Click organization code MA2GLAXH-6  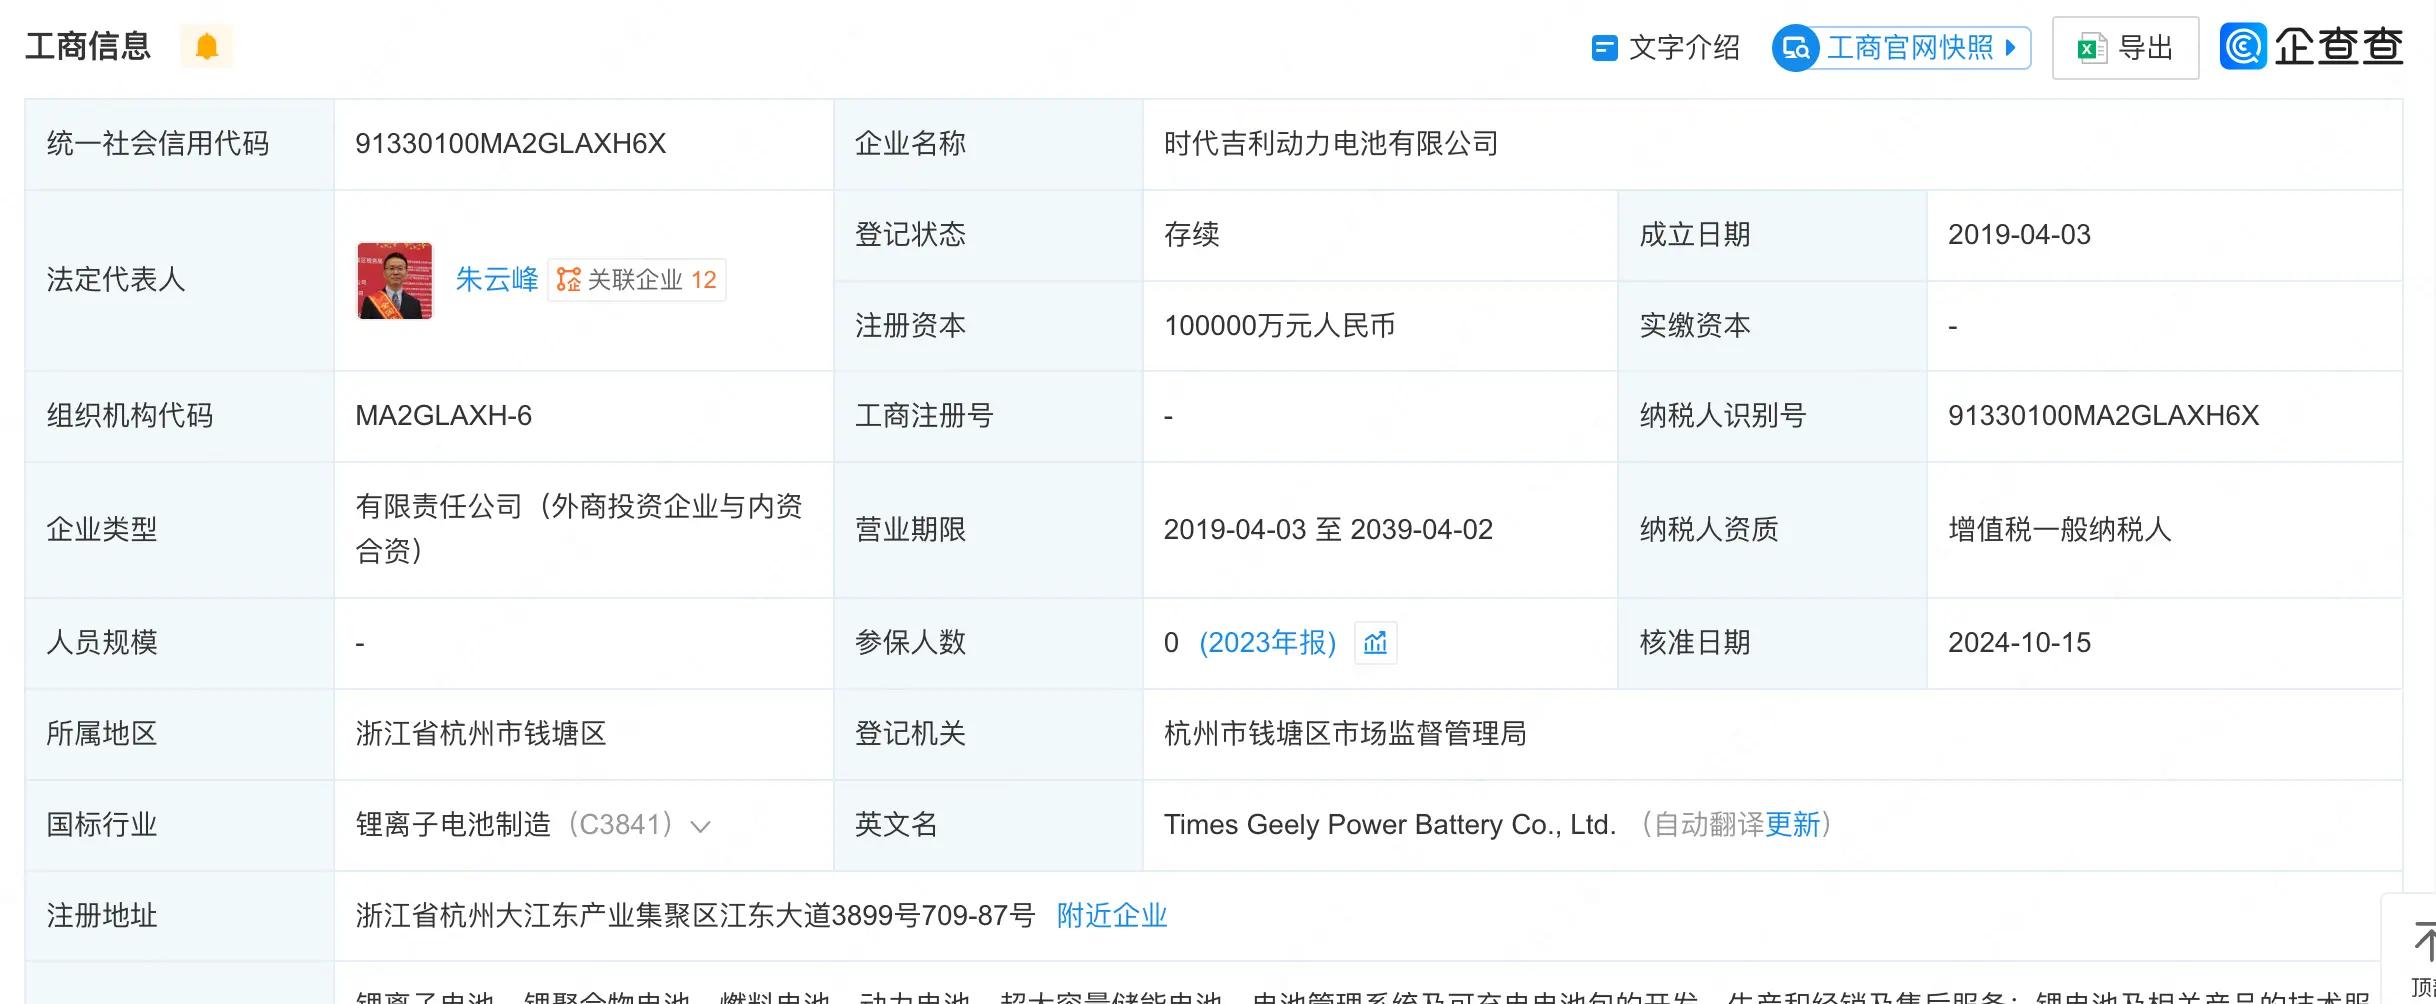click(443, 416)
